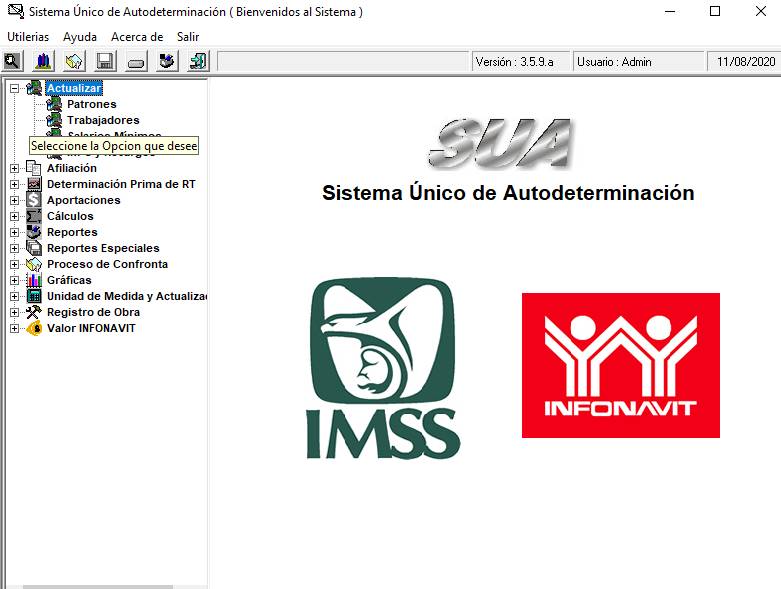Expand the Cálculos tree node
781x589 pixels.
click(x=15, y=216)
